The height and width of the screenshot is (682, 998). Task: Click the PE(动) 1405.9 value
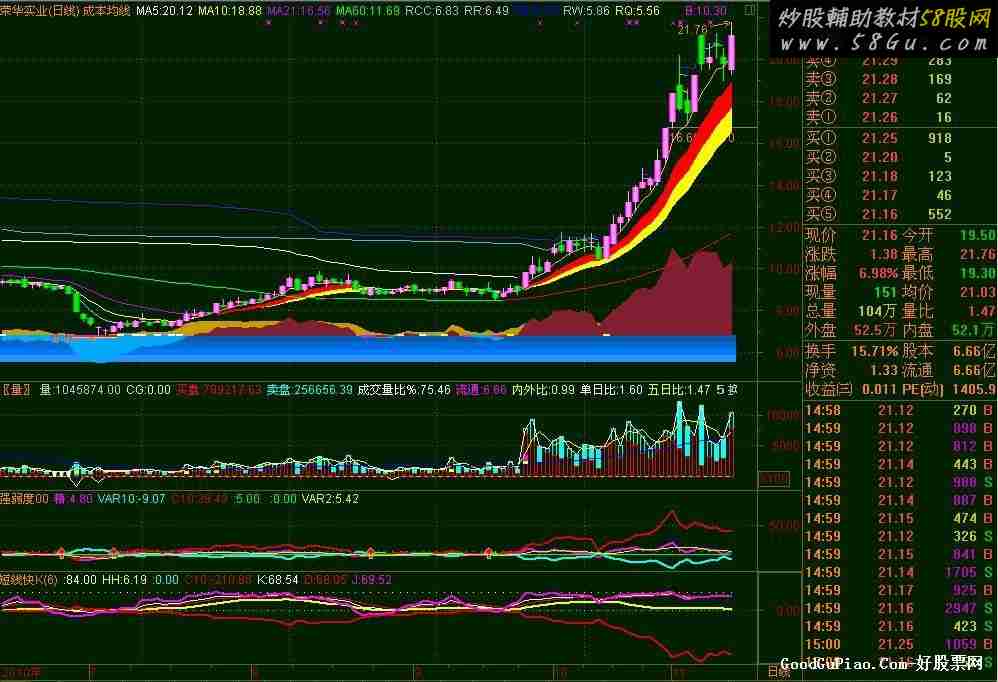(x=948, y=389)
